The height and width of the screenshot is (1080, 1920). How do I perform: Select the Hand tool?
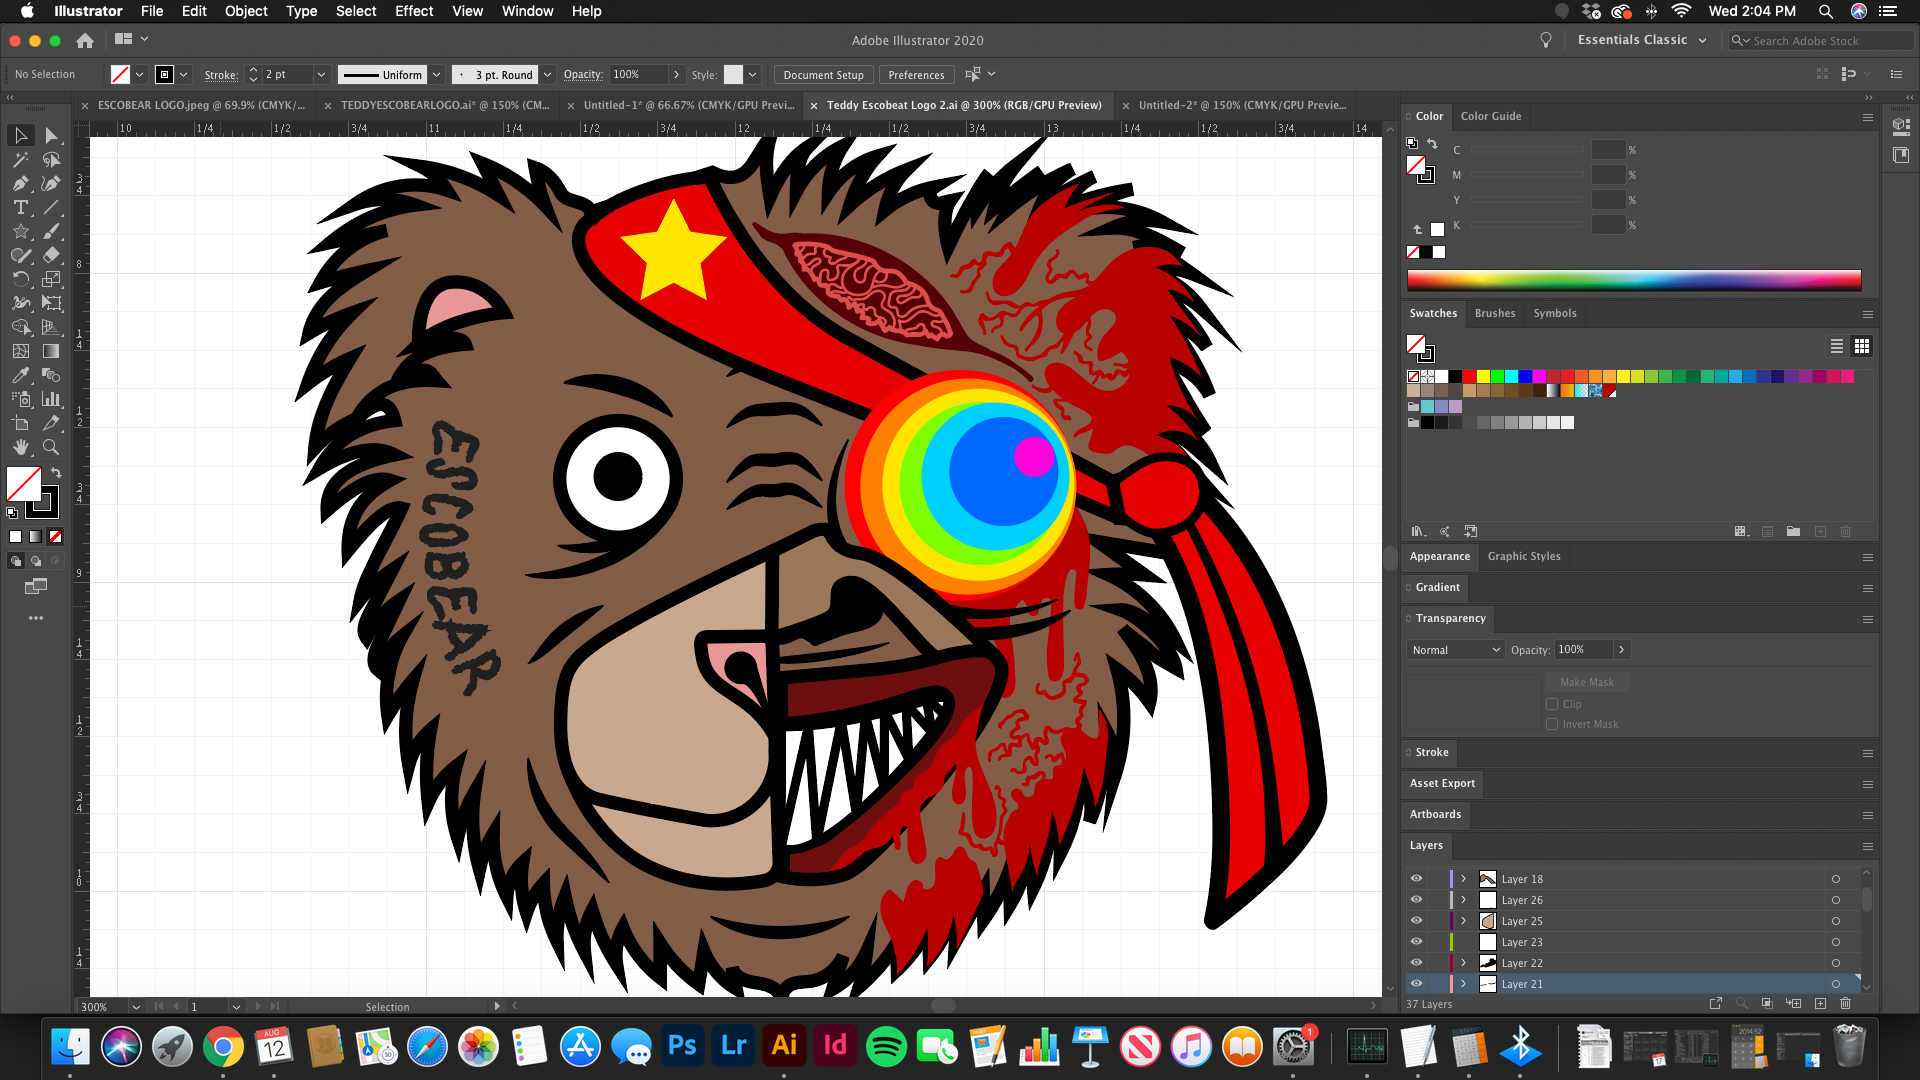20,448
